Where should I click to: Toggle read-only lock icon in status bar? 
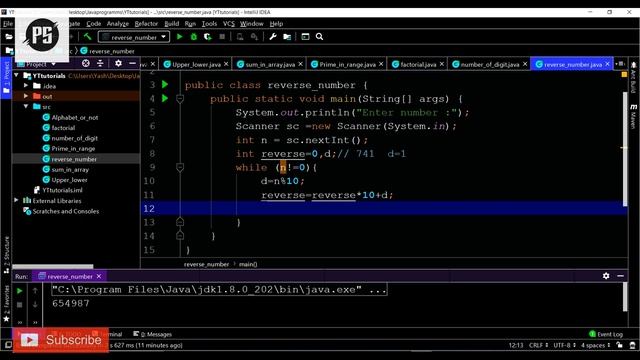pyautogui.click(x=620, y=345)
